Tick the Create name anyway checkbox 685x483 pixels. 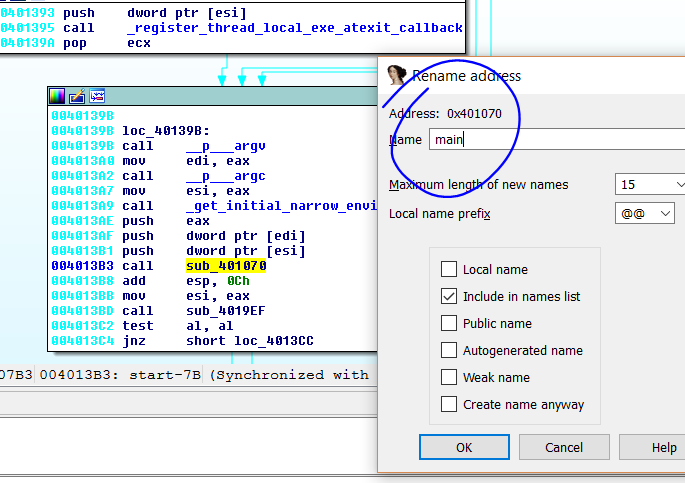click(x=449, y=404)
